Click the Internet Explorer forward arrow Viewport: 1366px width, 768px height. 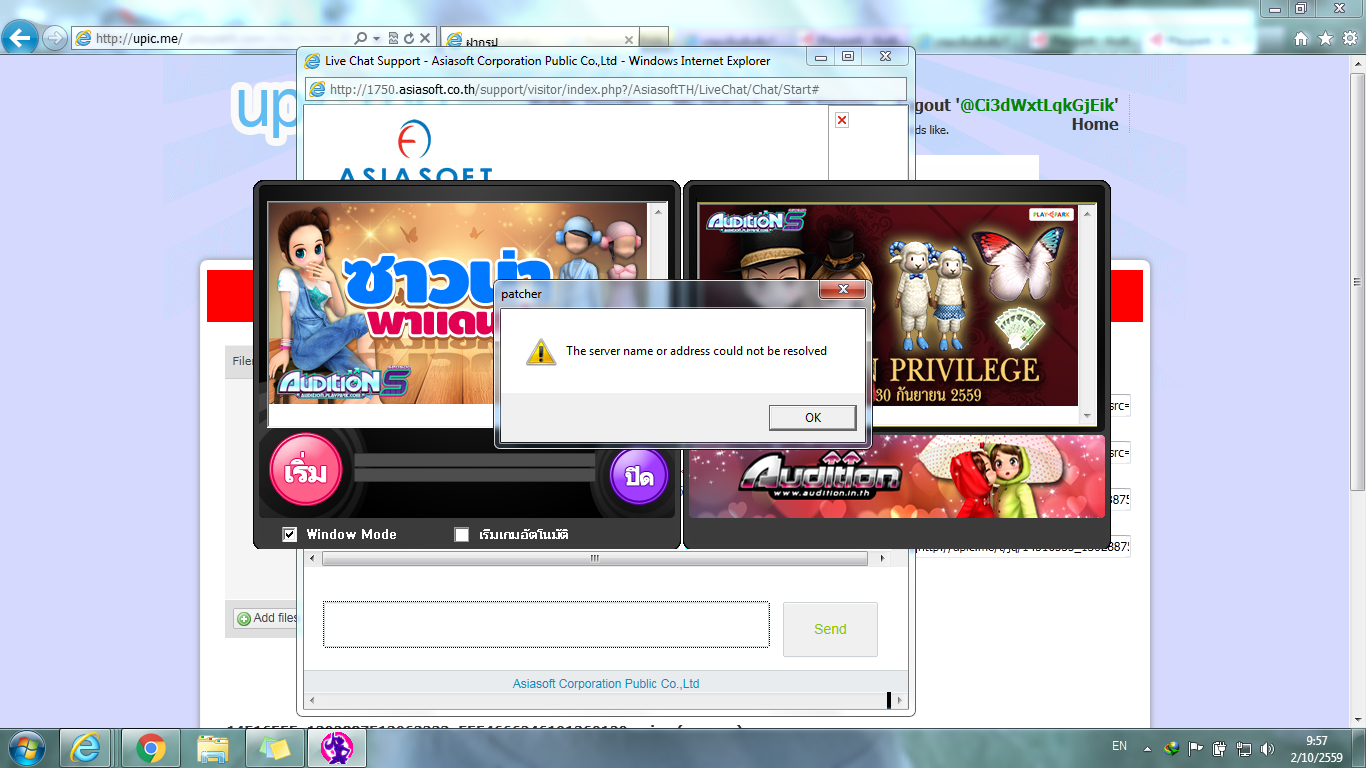tap(54, 38)
